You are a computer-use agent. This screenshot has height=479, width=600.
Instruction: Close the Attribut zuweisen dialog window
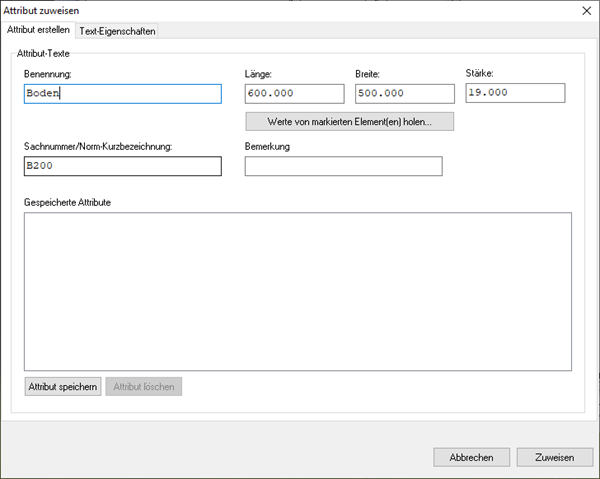[x=585, y=9]
